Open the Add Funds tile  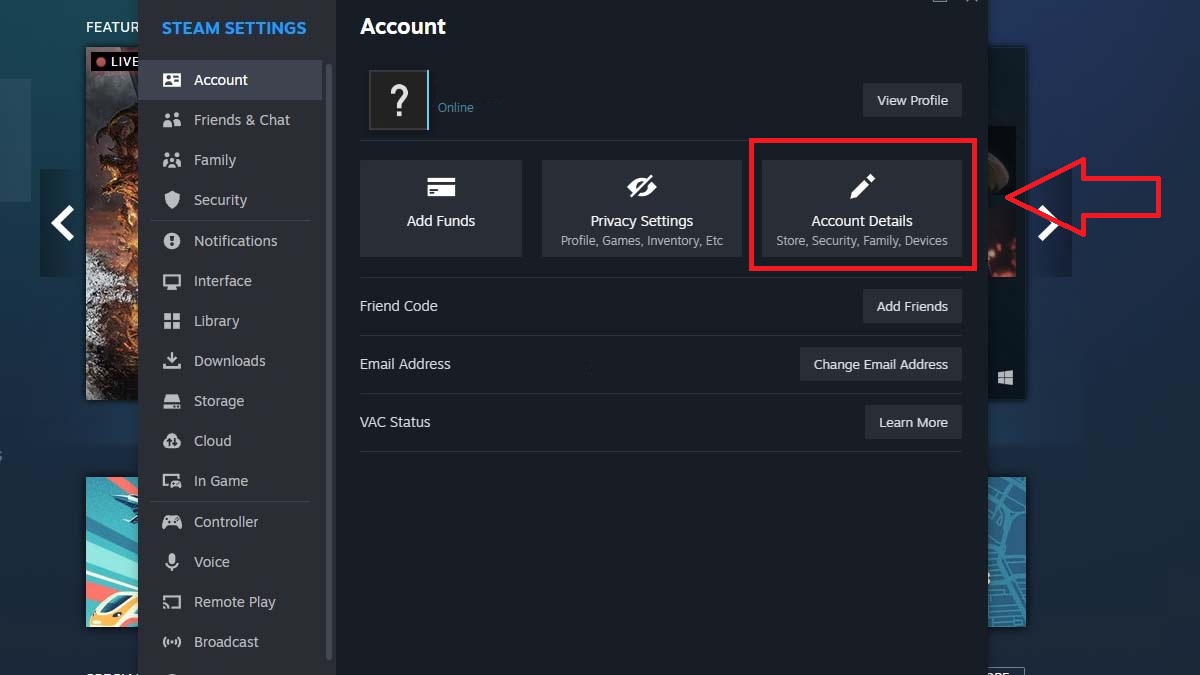pyautogui.click(x=441, y=208)
